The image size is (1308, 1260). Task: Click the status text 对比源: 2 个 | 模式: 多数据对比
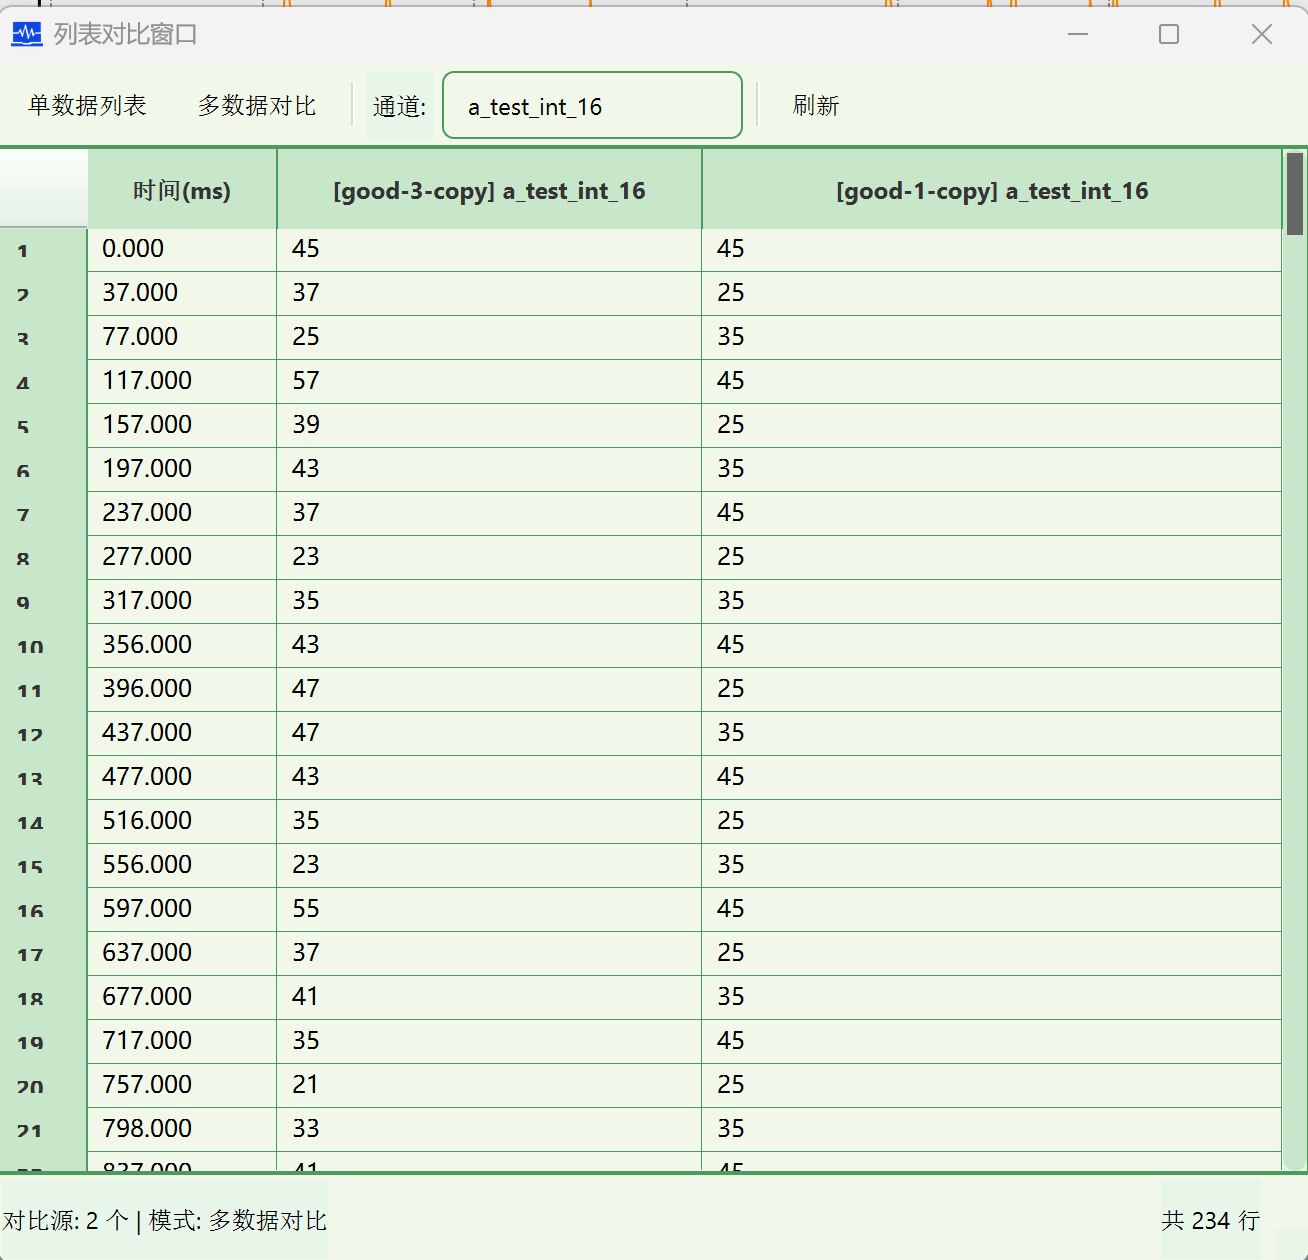165,1220
